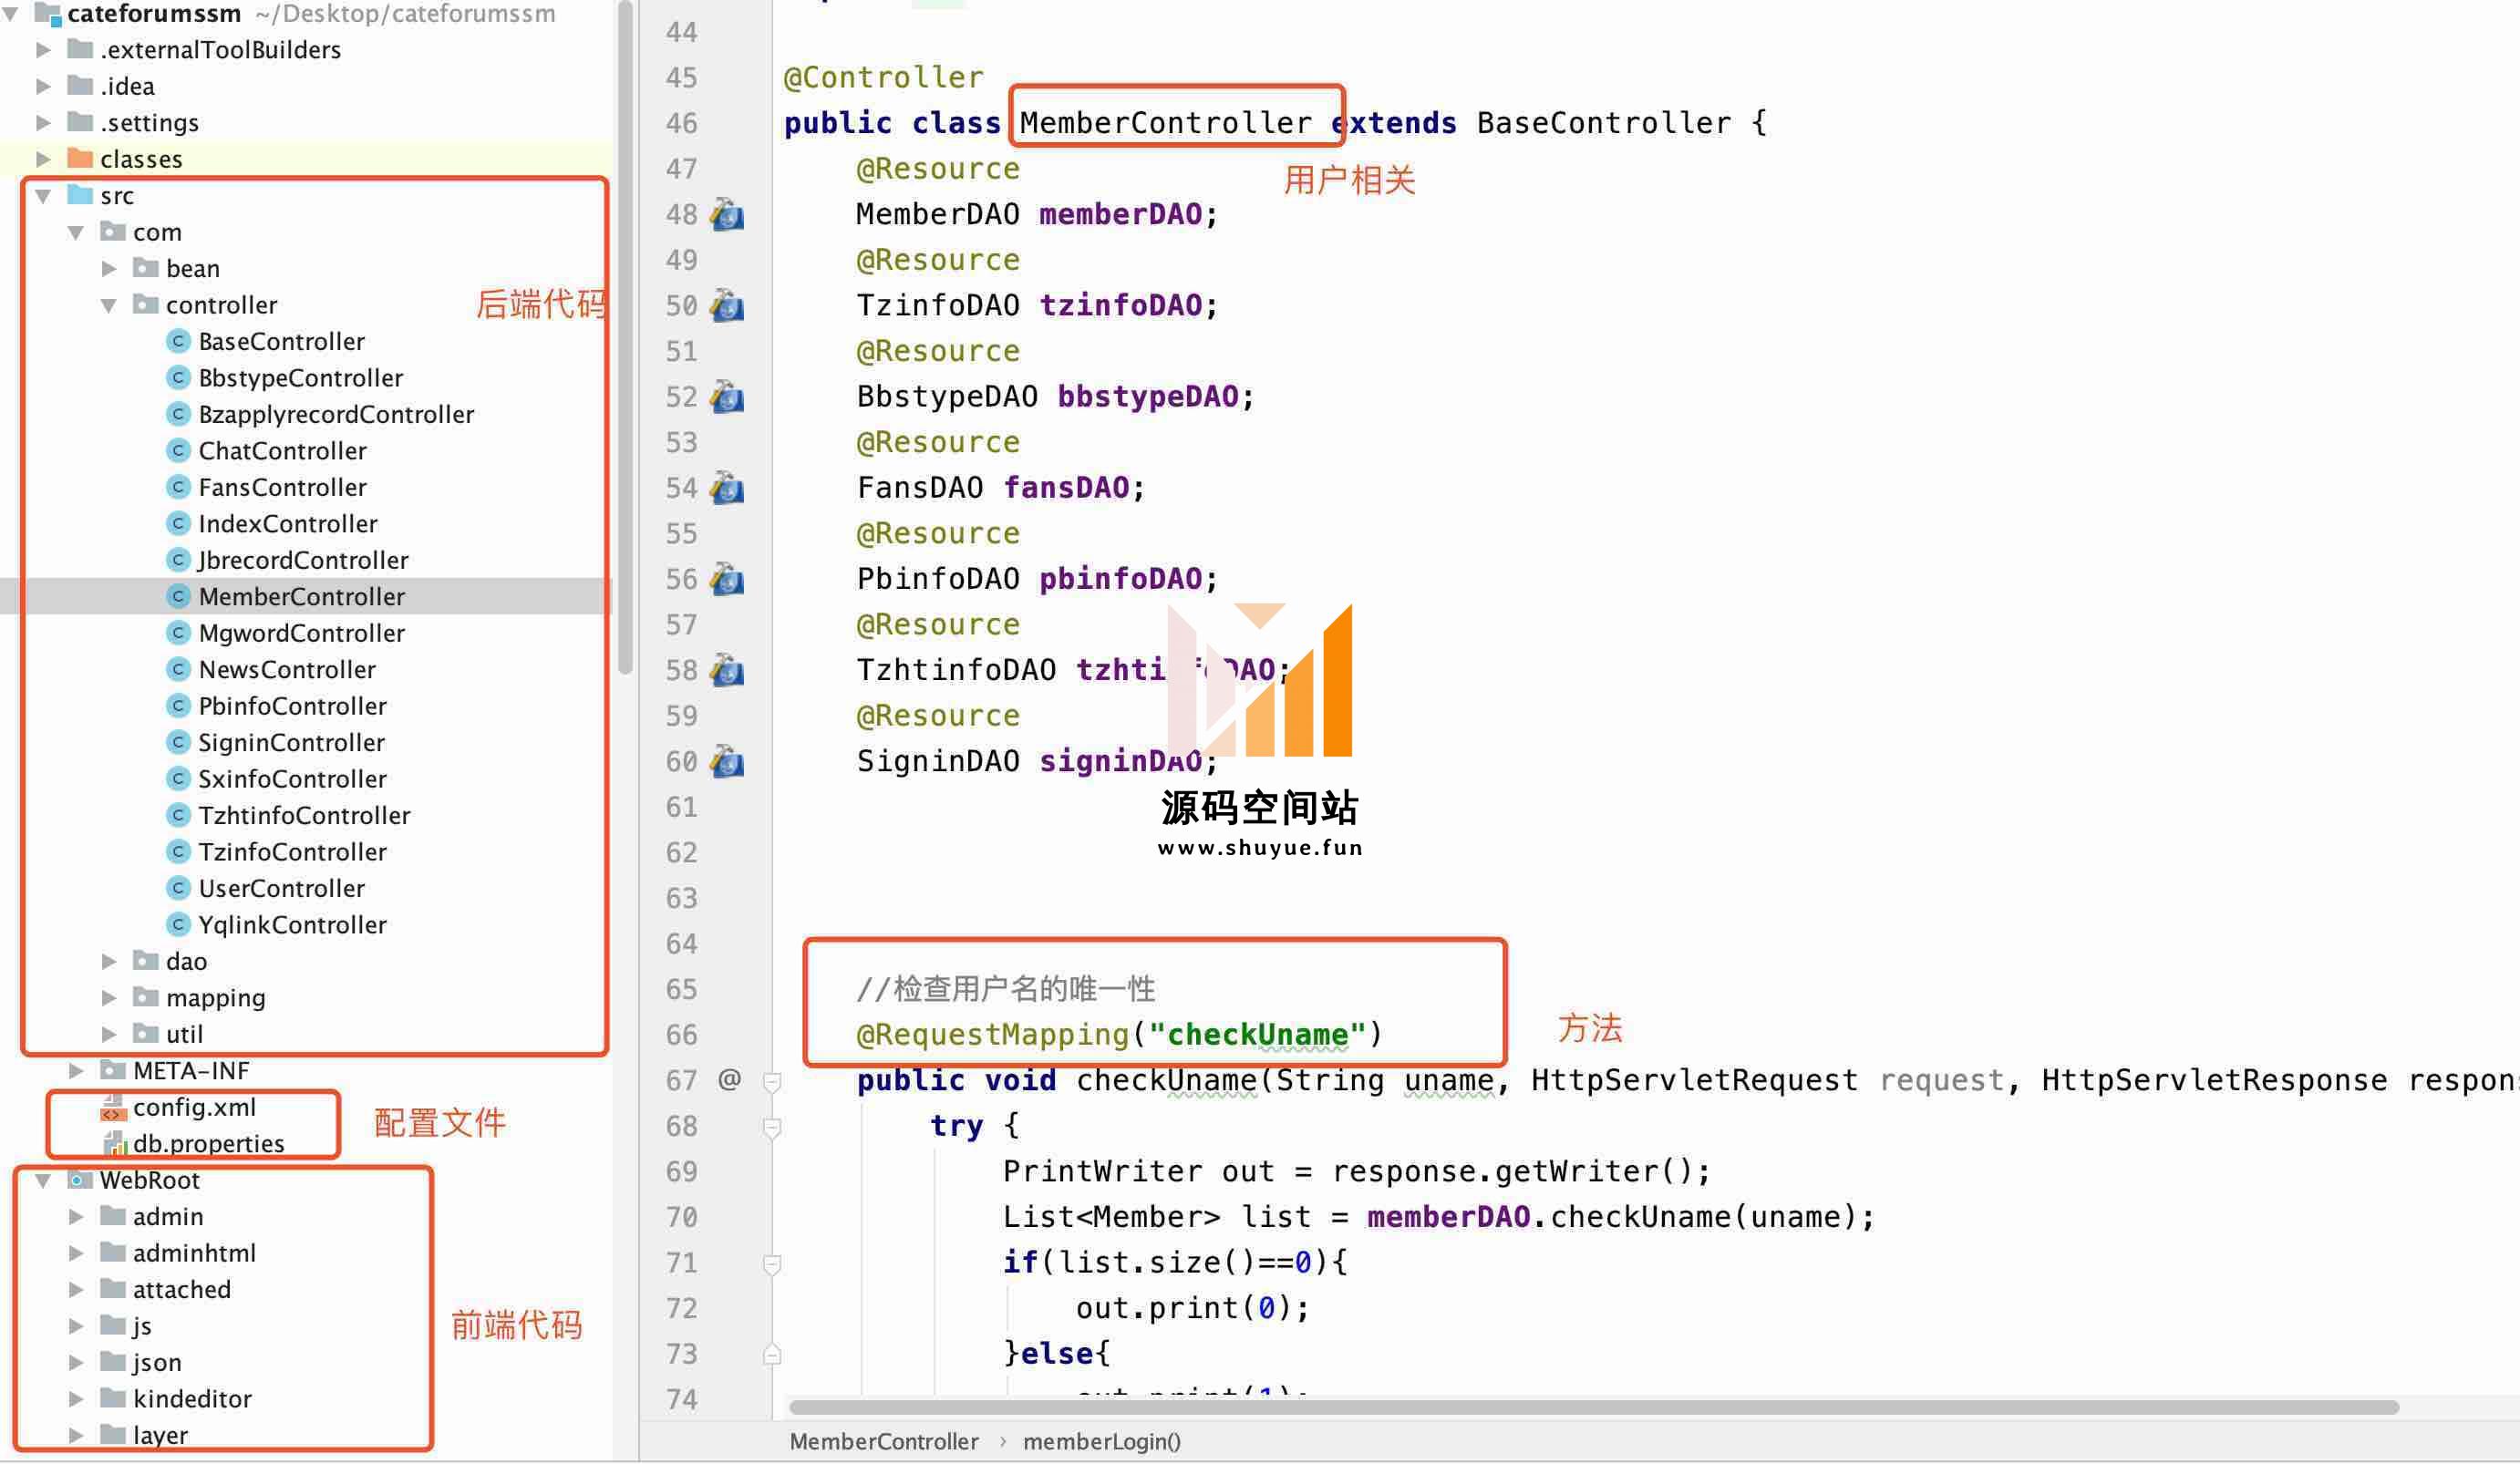Click the project panel vertical scrollbar
Screen dimensions: 2520x1464
click(x=626, y=338)
